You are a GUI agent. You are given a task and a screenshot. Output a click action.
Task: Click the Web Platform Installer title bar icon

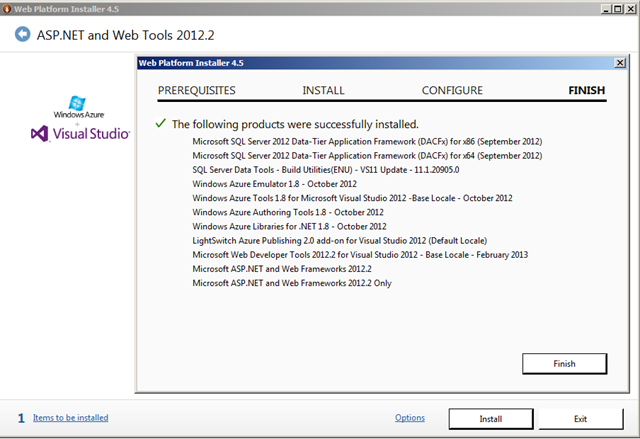(7, 9)
